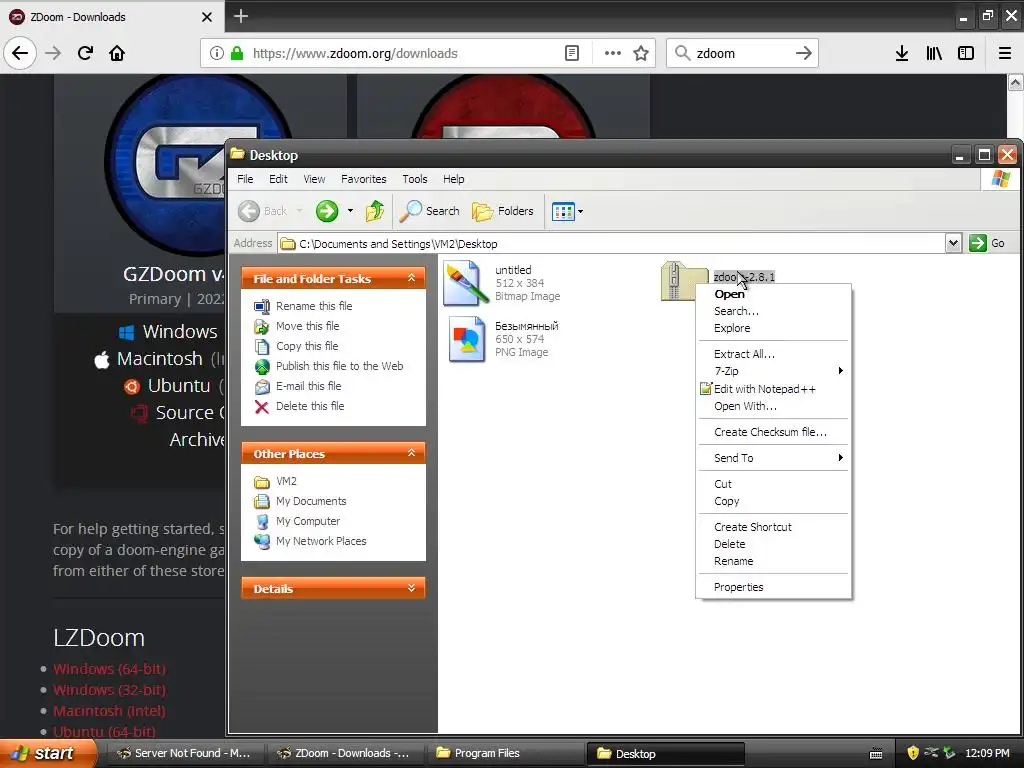Choose Create Shortcut in context menu
This screenshot has height=768, width=1024.
pos(774,527)
